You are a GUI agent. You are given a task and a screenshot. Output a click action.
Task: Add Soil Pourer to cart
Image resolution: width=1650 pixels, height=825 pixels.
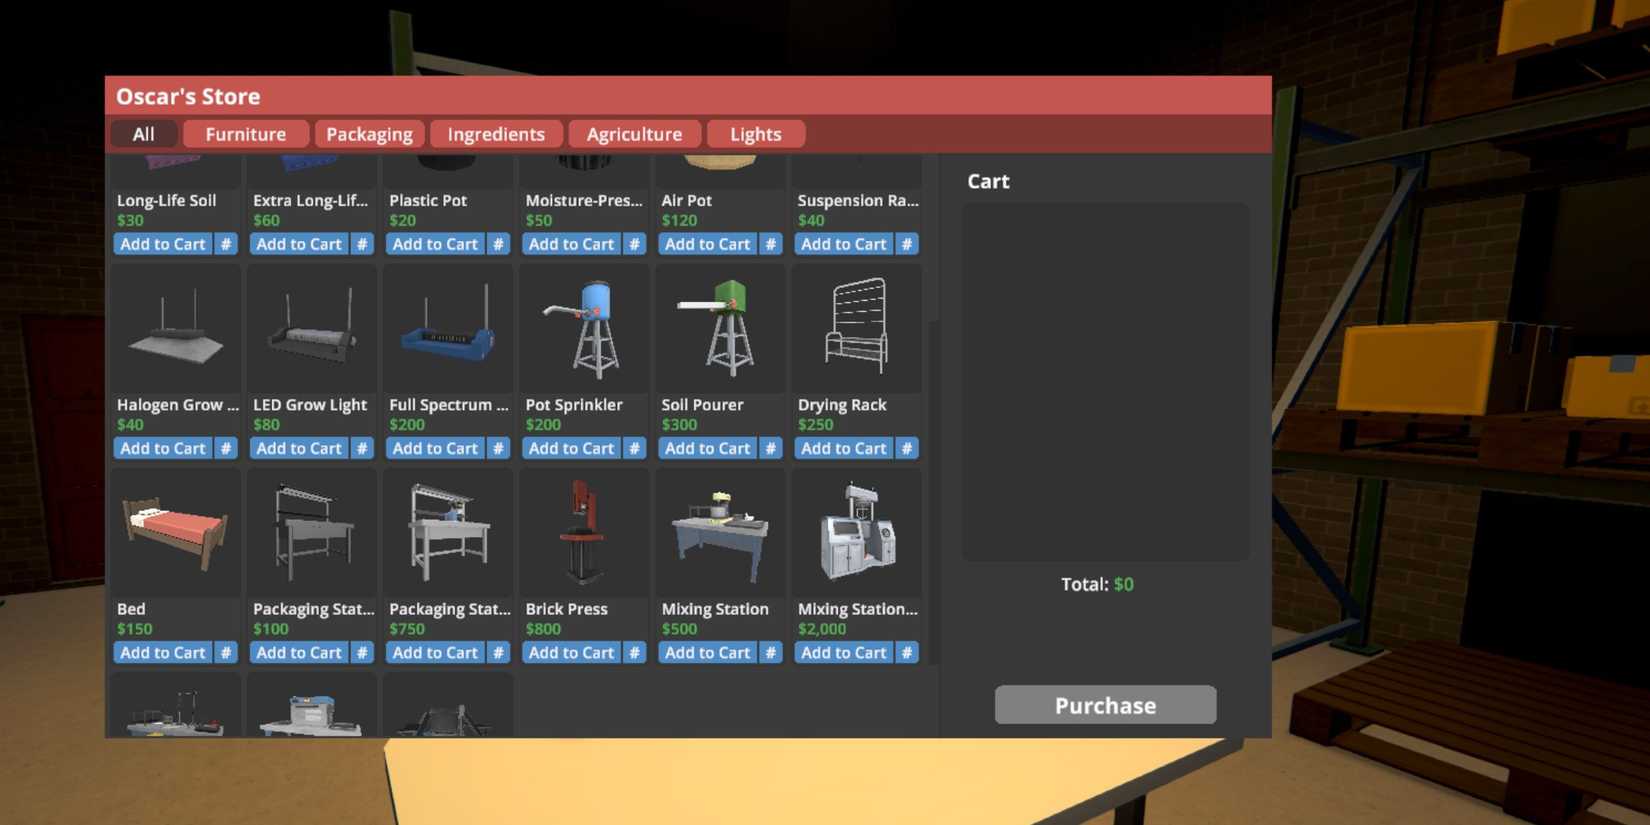tap(707, 448)
